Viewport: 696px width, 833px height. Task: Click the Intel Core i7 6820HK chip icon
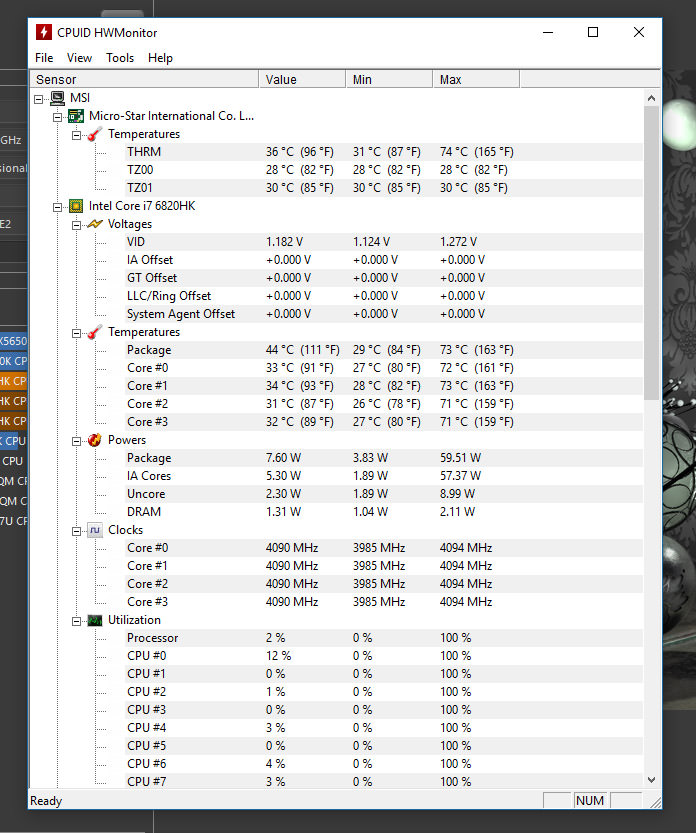[76, 206]
